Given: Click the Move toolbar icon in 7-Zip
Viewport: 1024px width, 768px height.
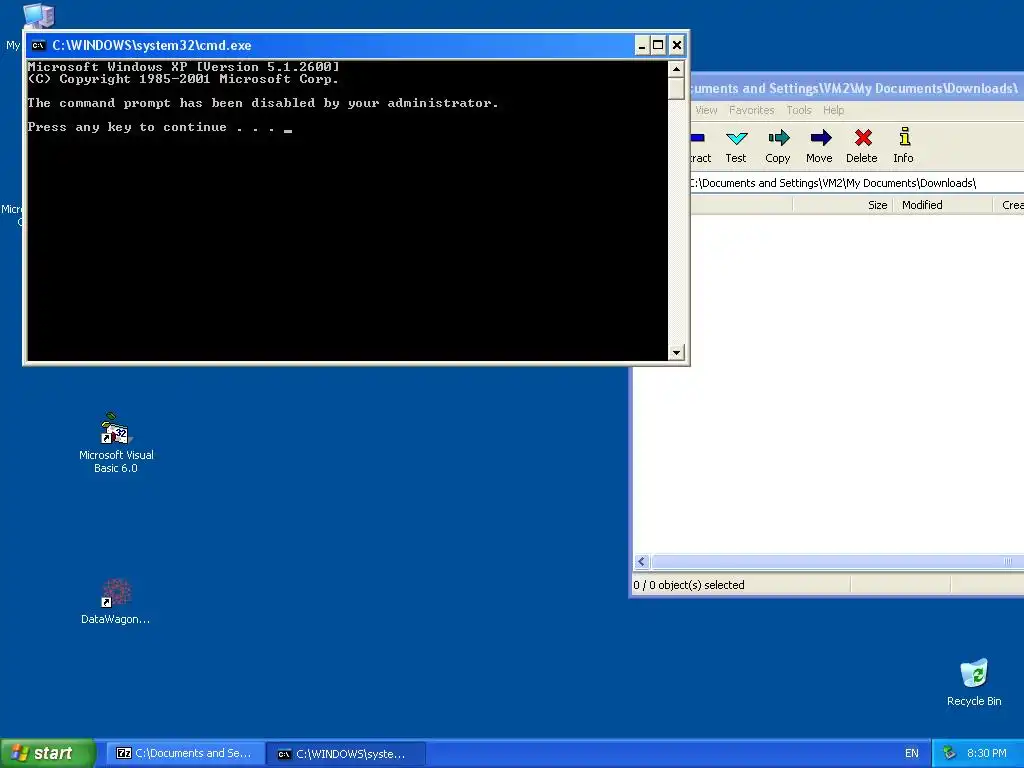Looking at the screenshot, I should point(820,146).
